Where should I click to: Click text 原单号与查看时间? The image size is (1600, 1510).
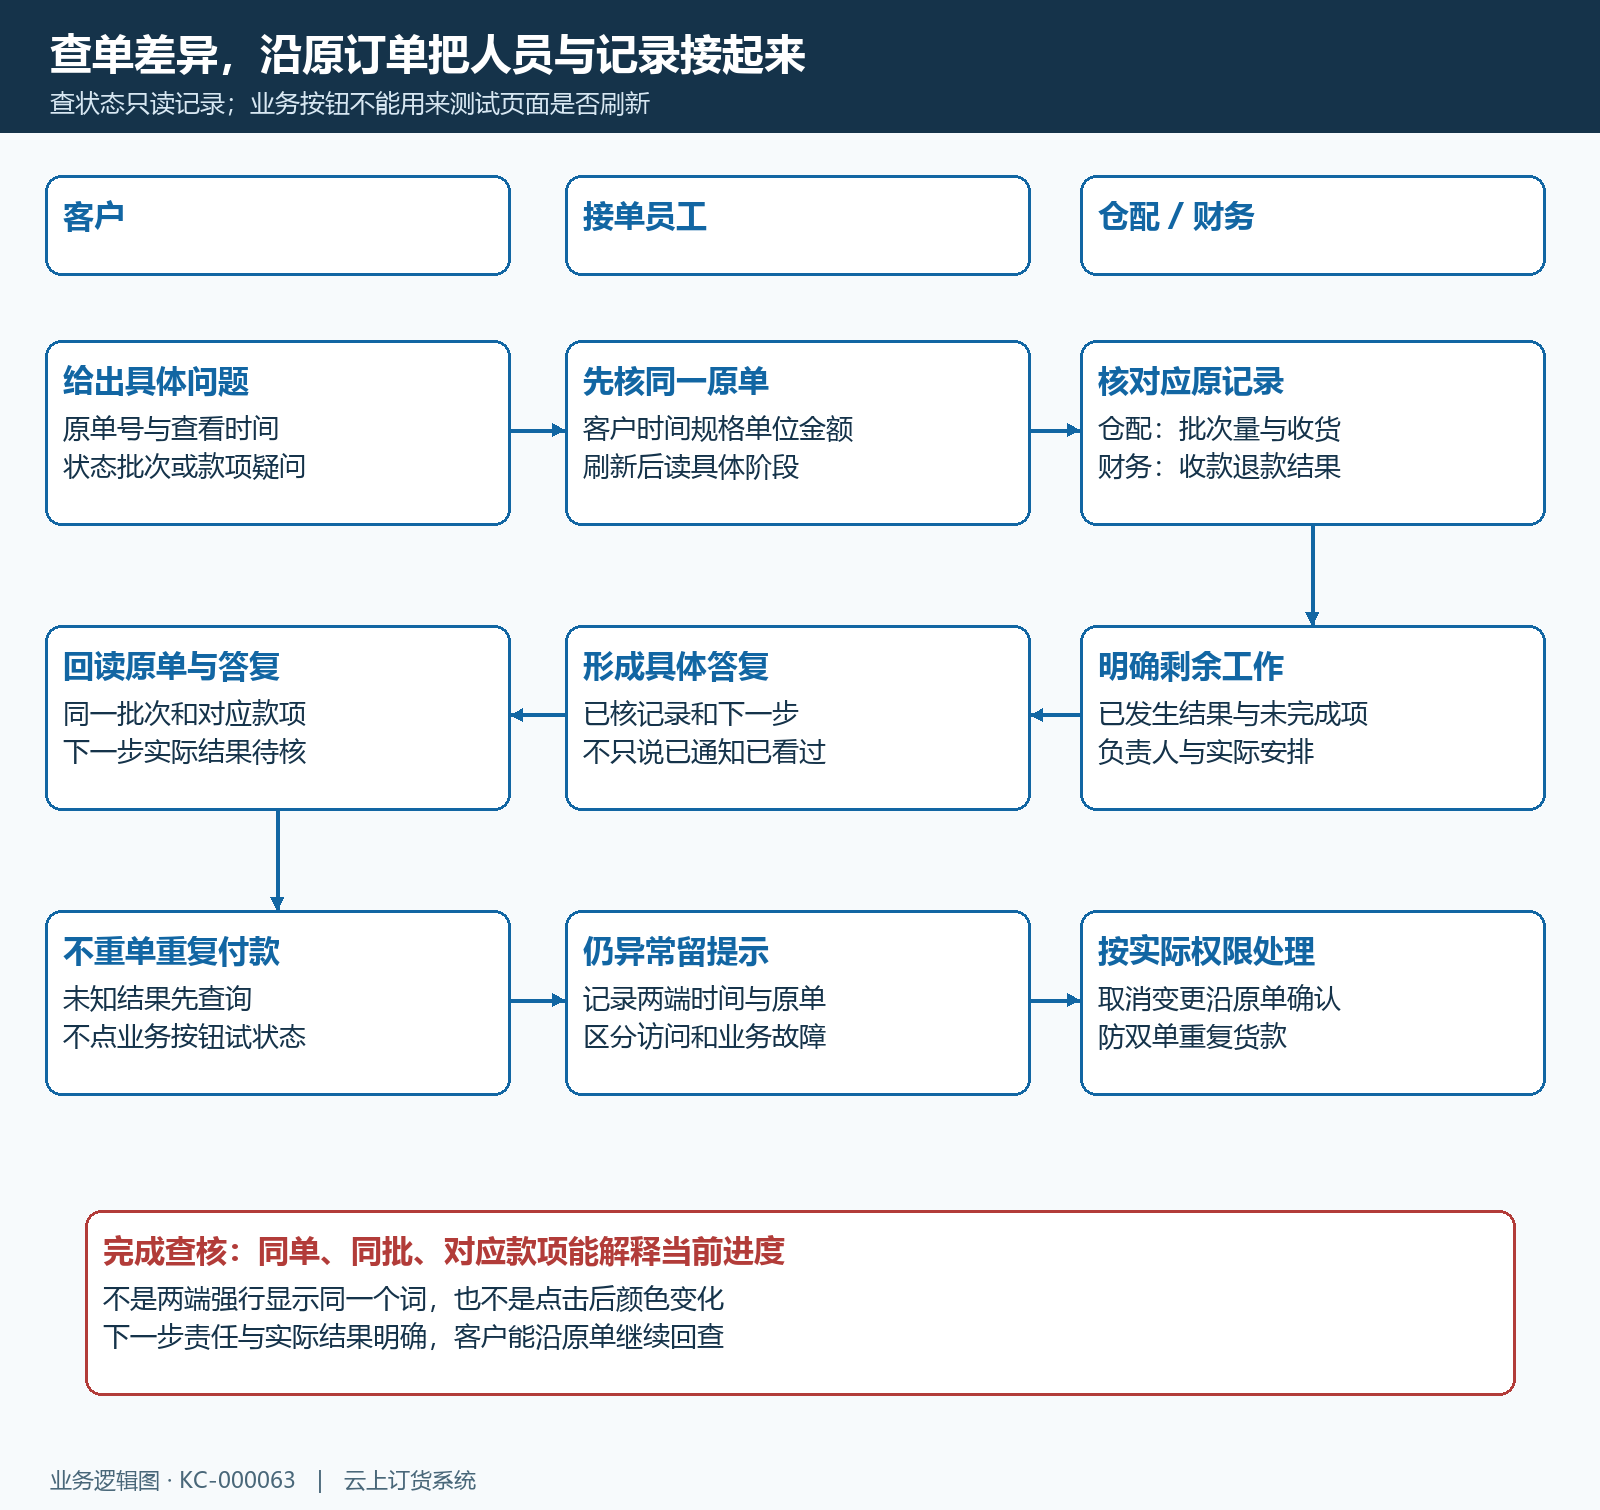(x=171, y=429)
